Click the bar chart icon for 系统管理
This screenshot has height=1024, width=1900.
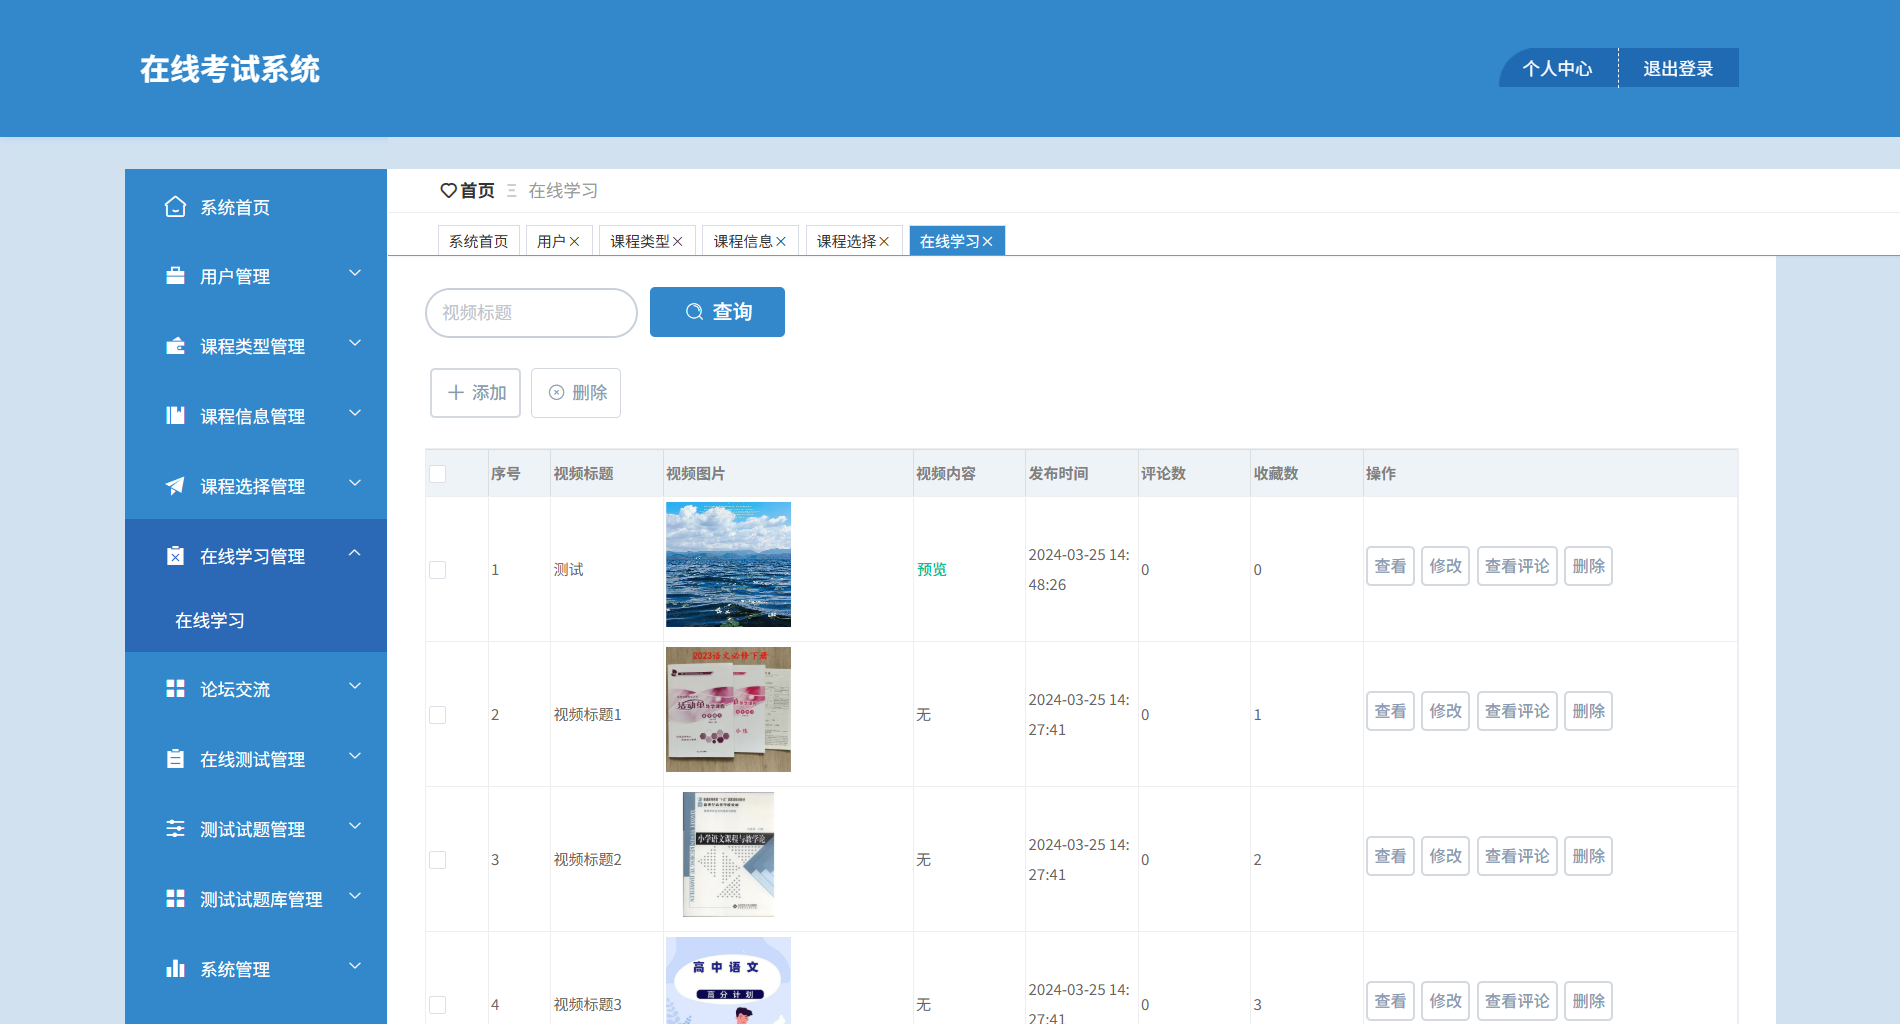click(x=175, y=969)
